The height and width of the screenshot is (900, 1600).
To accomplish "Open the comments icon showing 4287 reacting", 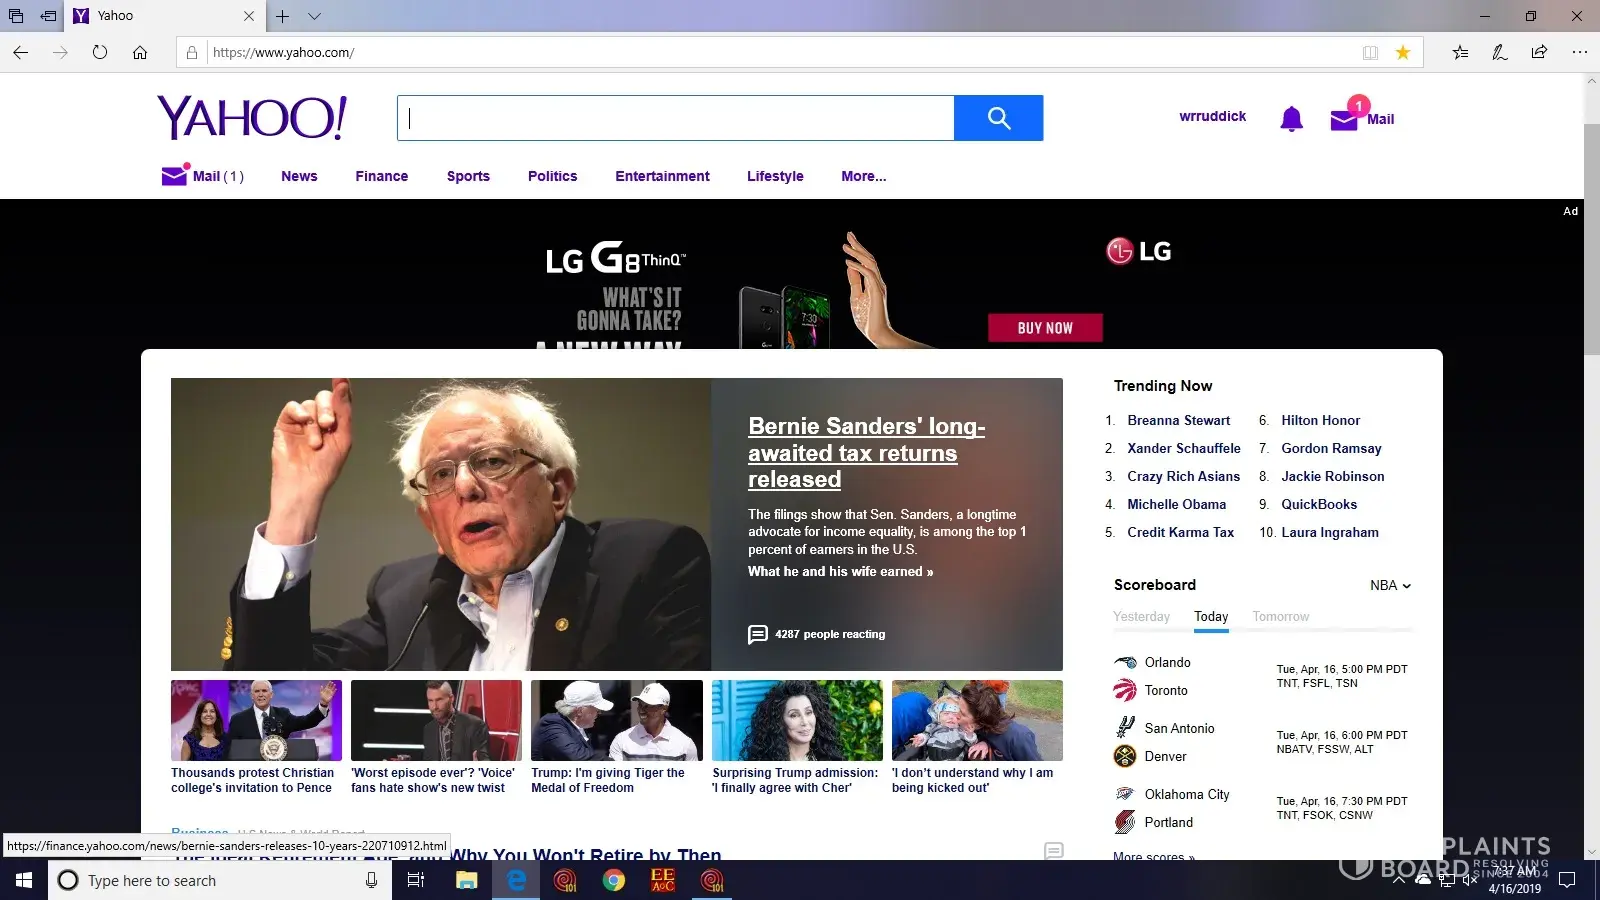I will click(x=758, y=634).
